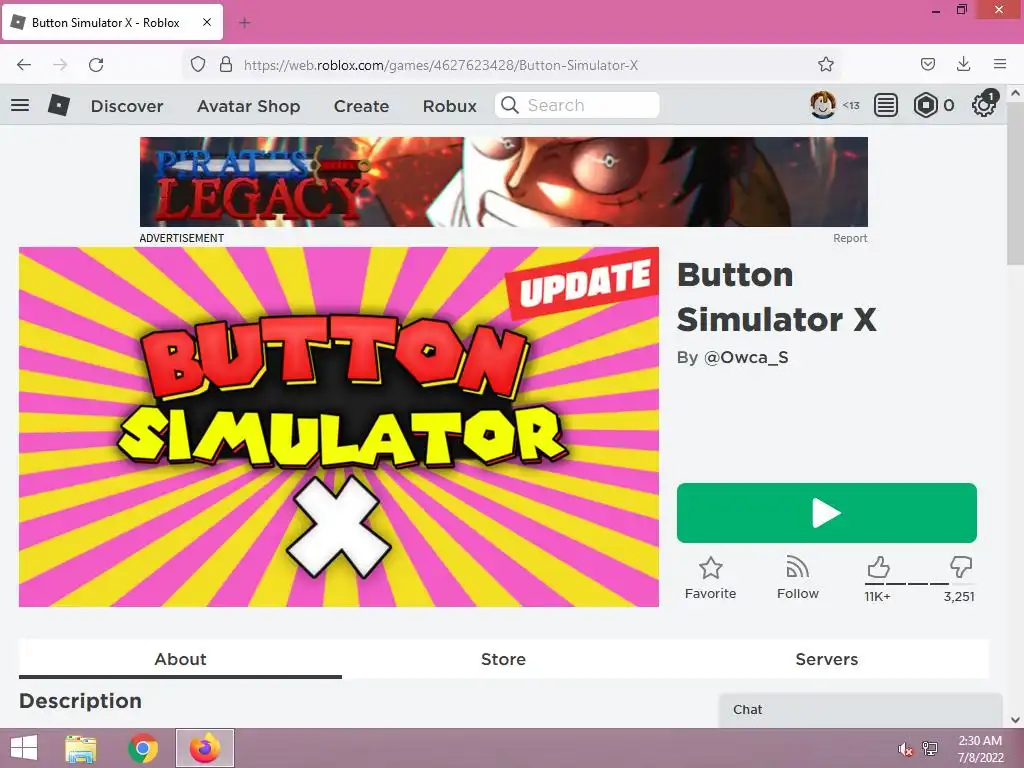Launch File Explorer from taskbar
This screenshot has width=1024, height=768.
pos(81,748)
